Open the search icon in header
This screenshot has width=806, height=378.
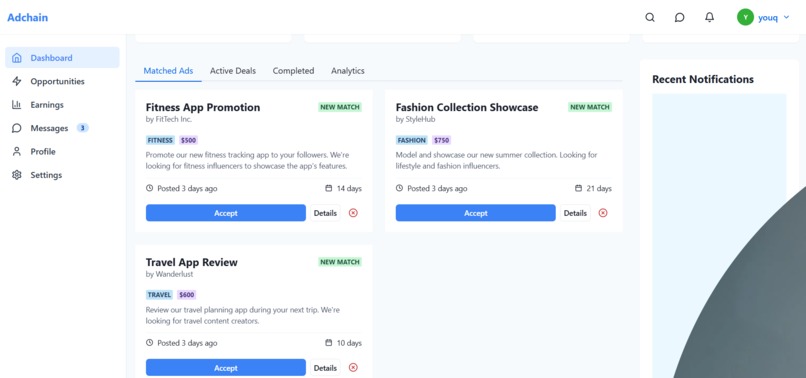[x=650, y=17]
